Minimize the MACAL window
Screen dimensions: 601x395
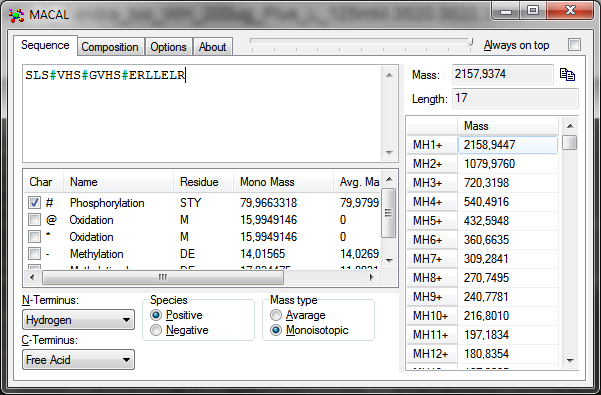pyautogui.click(x=506, y=11)
